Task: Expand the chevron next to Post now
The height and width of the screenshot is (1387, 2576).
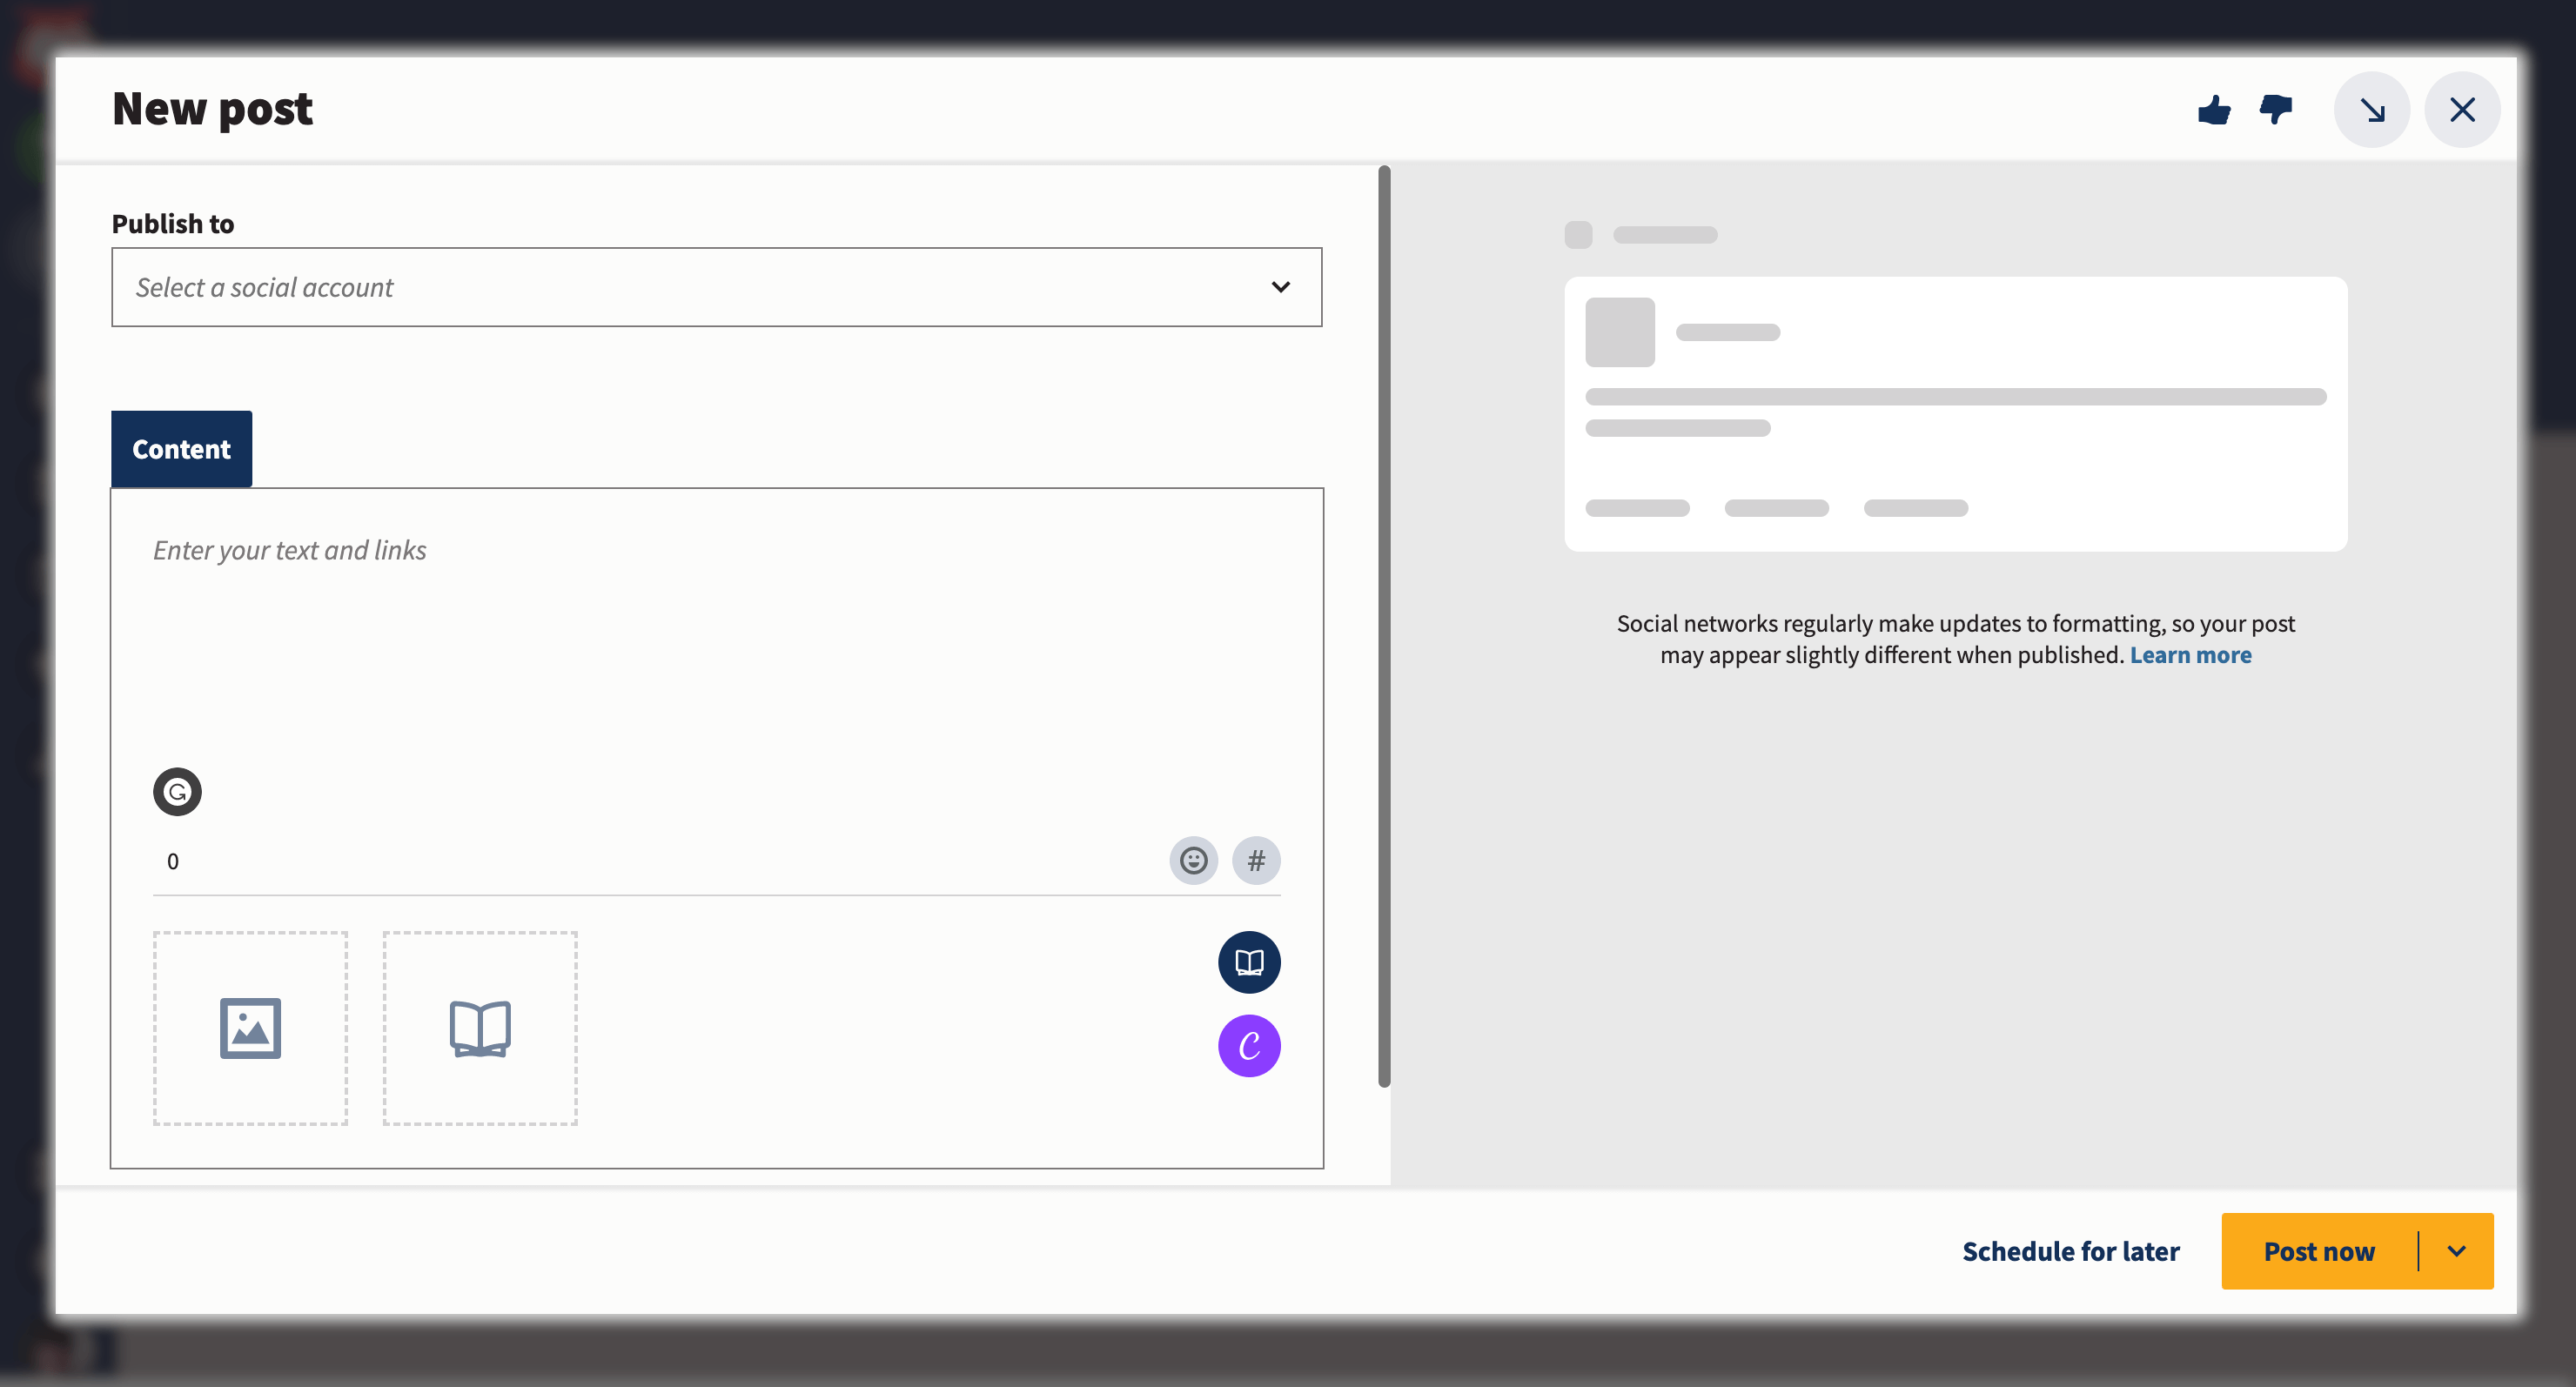Action: pos(2459,1250)
